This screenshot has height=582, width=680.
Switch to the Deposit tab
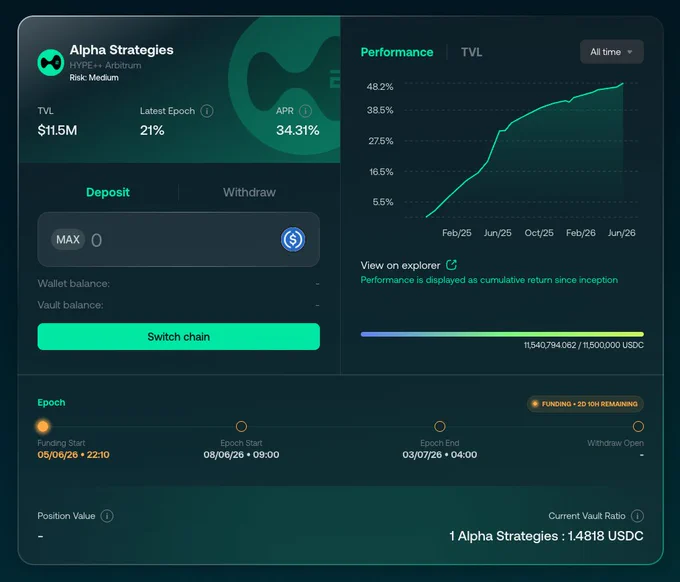point(108,192)
